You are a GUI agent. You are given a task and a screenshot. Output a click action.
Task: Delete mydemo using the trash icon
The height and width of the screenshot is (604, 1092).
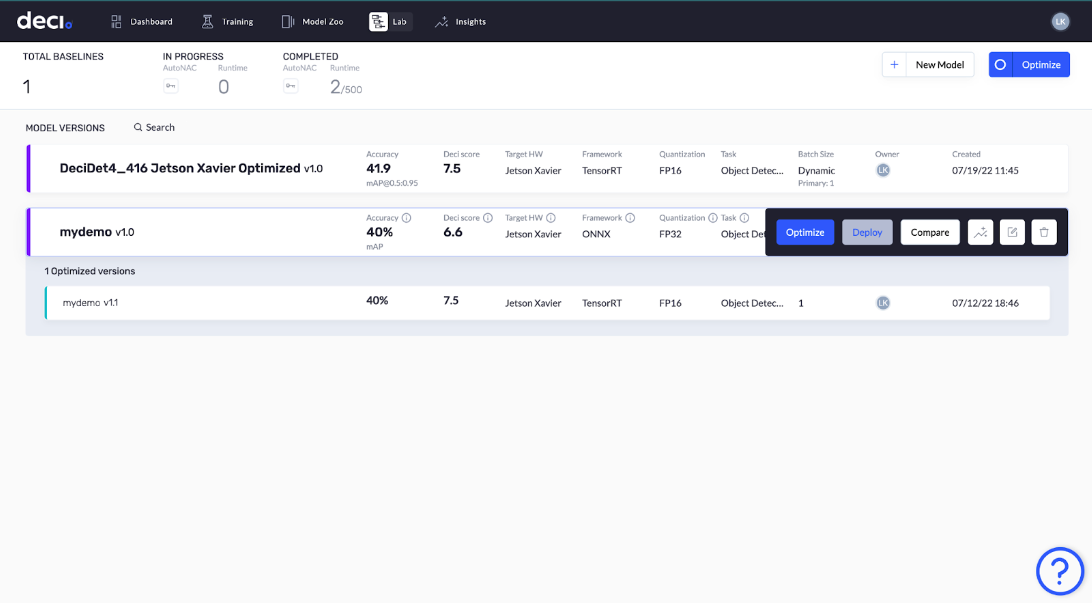[x=1044, y=231]
